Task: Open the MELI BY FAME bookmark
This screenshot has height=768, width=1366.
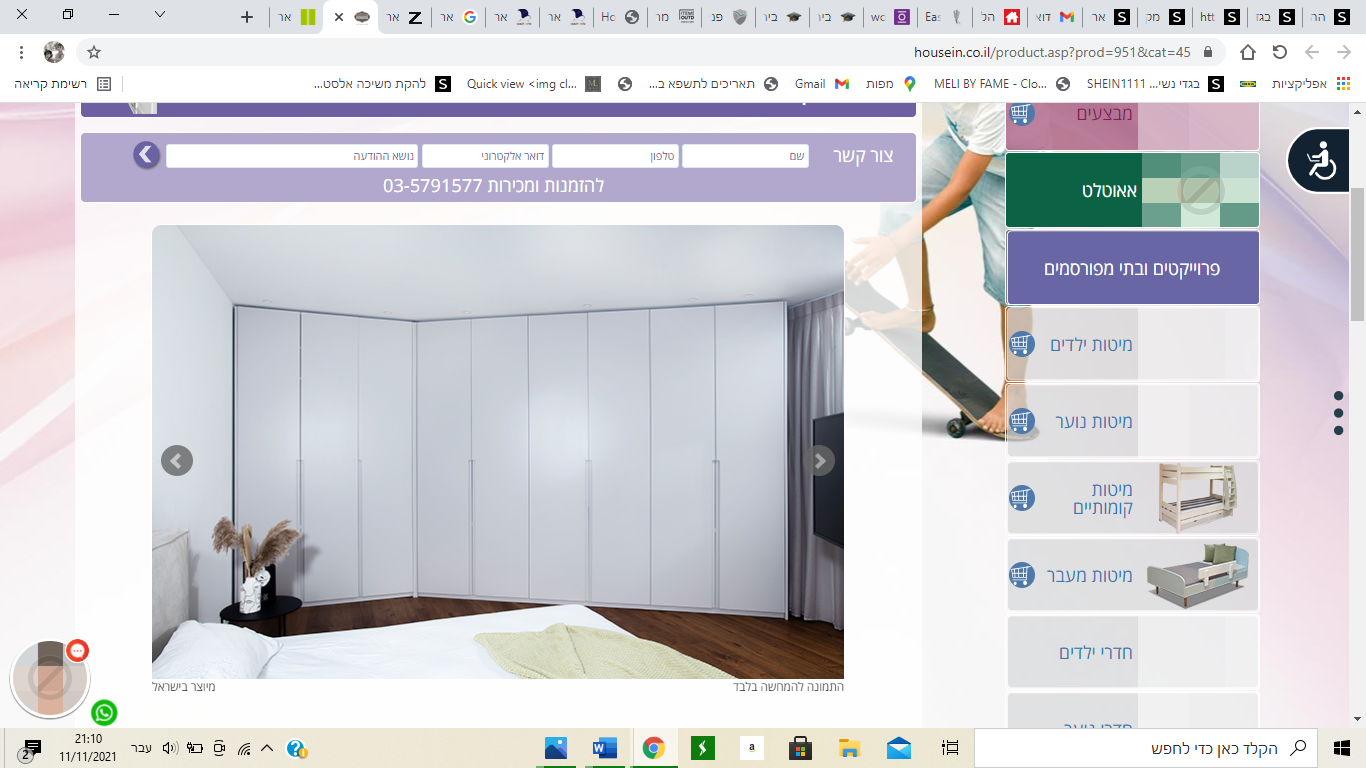Action: pyautogui.click(x=1001, y=84)
